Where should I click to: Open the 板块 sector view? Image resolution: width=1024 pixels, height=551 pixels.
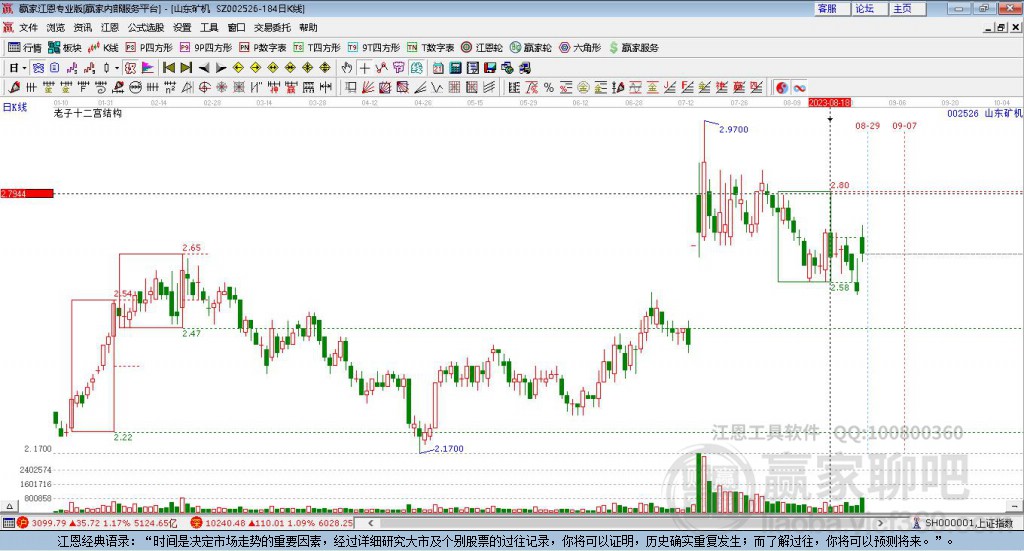pos(64,48)
